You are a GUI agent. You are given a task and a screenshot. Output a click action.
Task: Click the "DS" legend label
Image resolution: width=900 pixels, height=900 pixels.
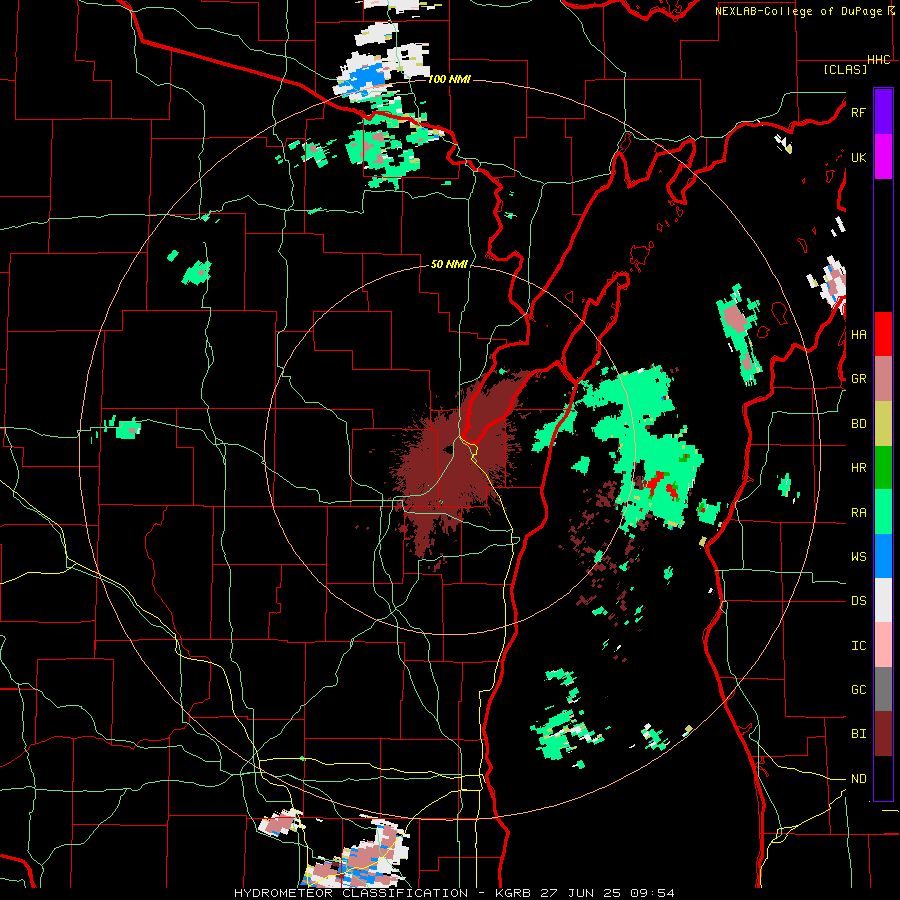[x=858, y=601]
